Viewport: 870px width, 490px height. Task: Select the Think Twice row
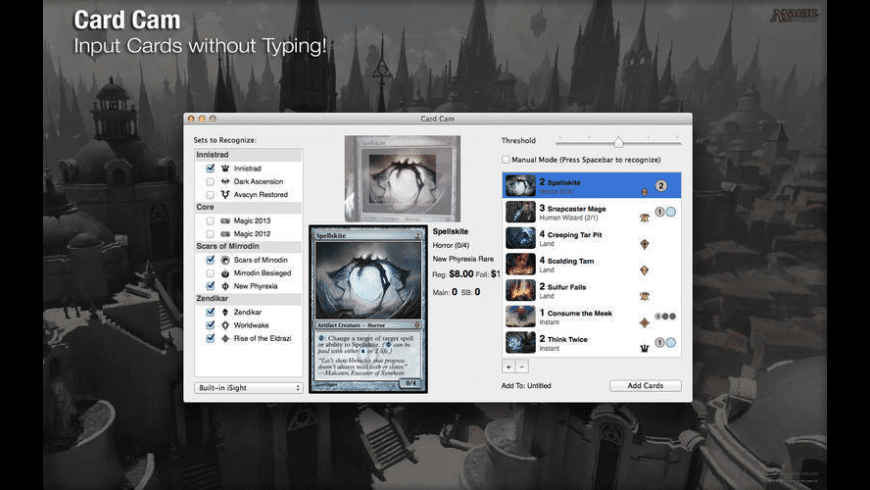(591, 342)
